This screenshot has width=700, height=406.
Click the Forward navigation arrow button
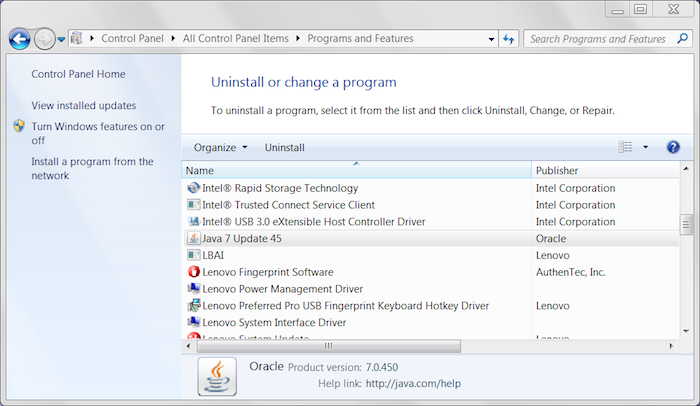44,39
